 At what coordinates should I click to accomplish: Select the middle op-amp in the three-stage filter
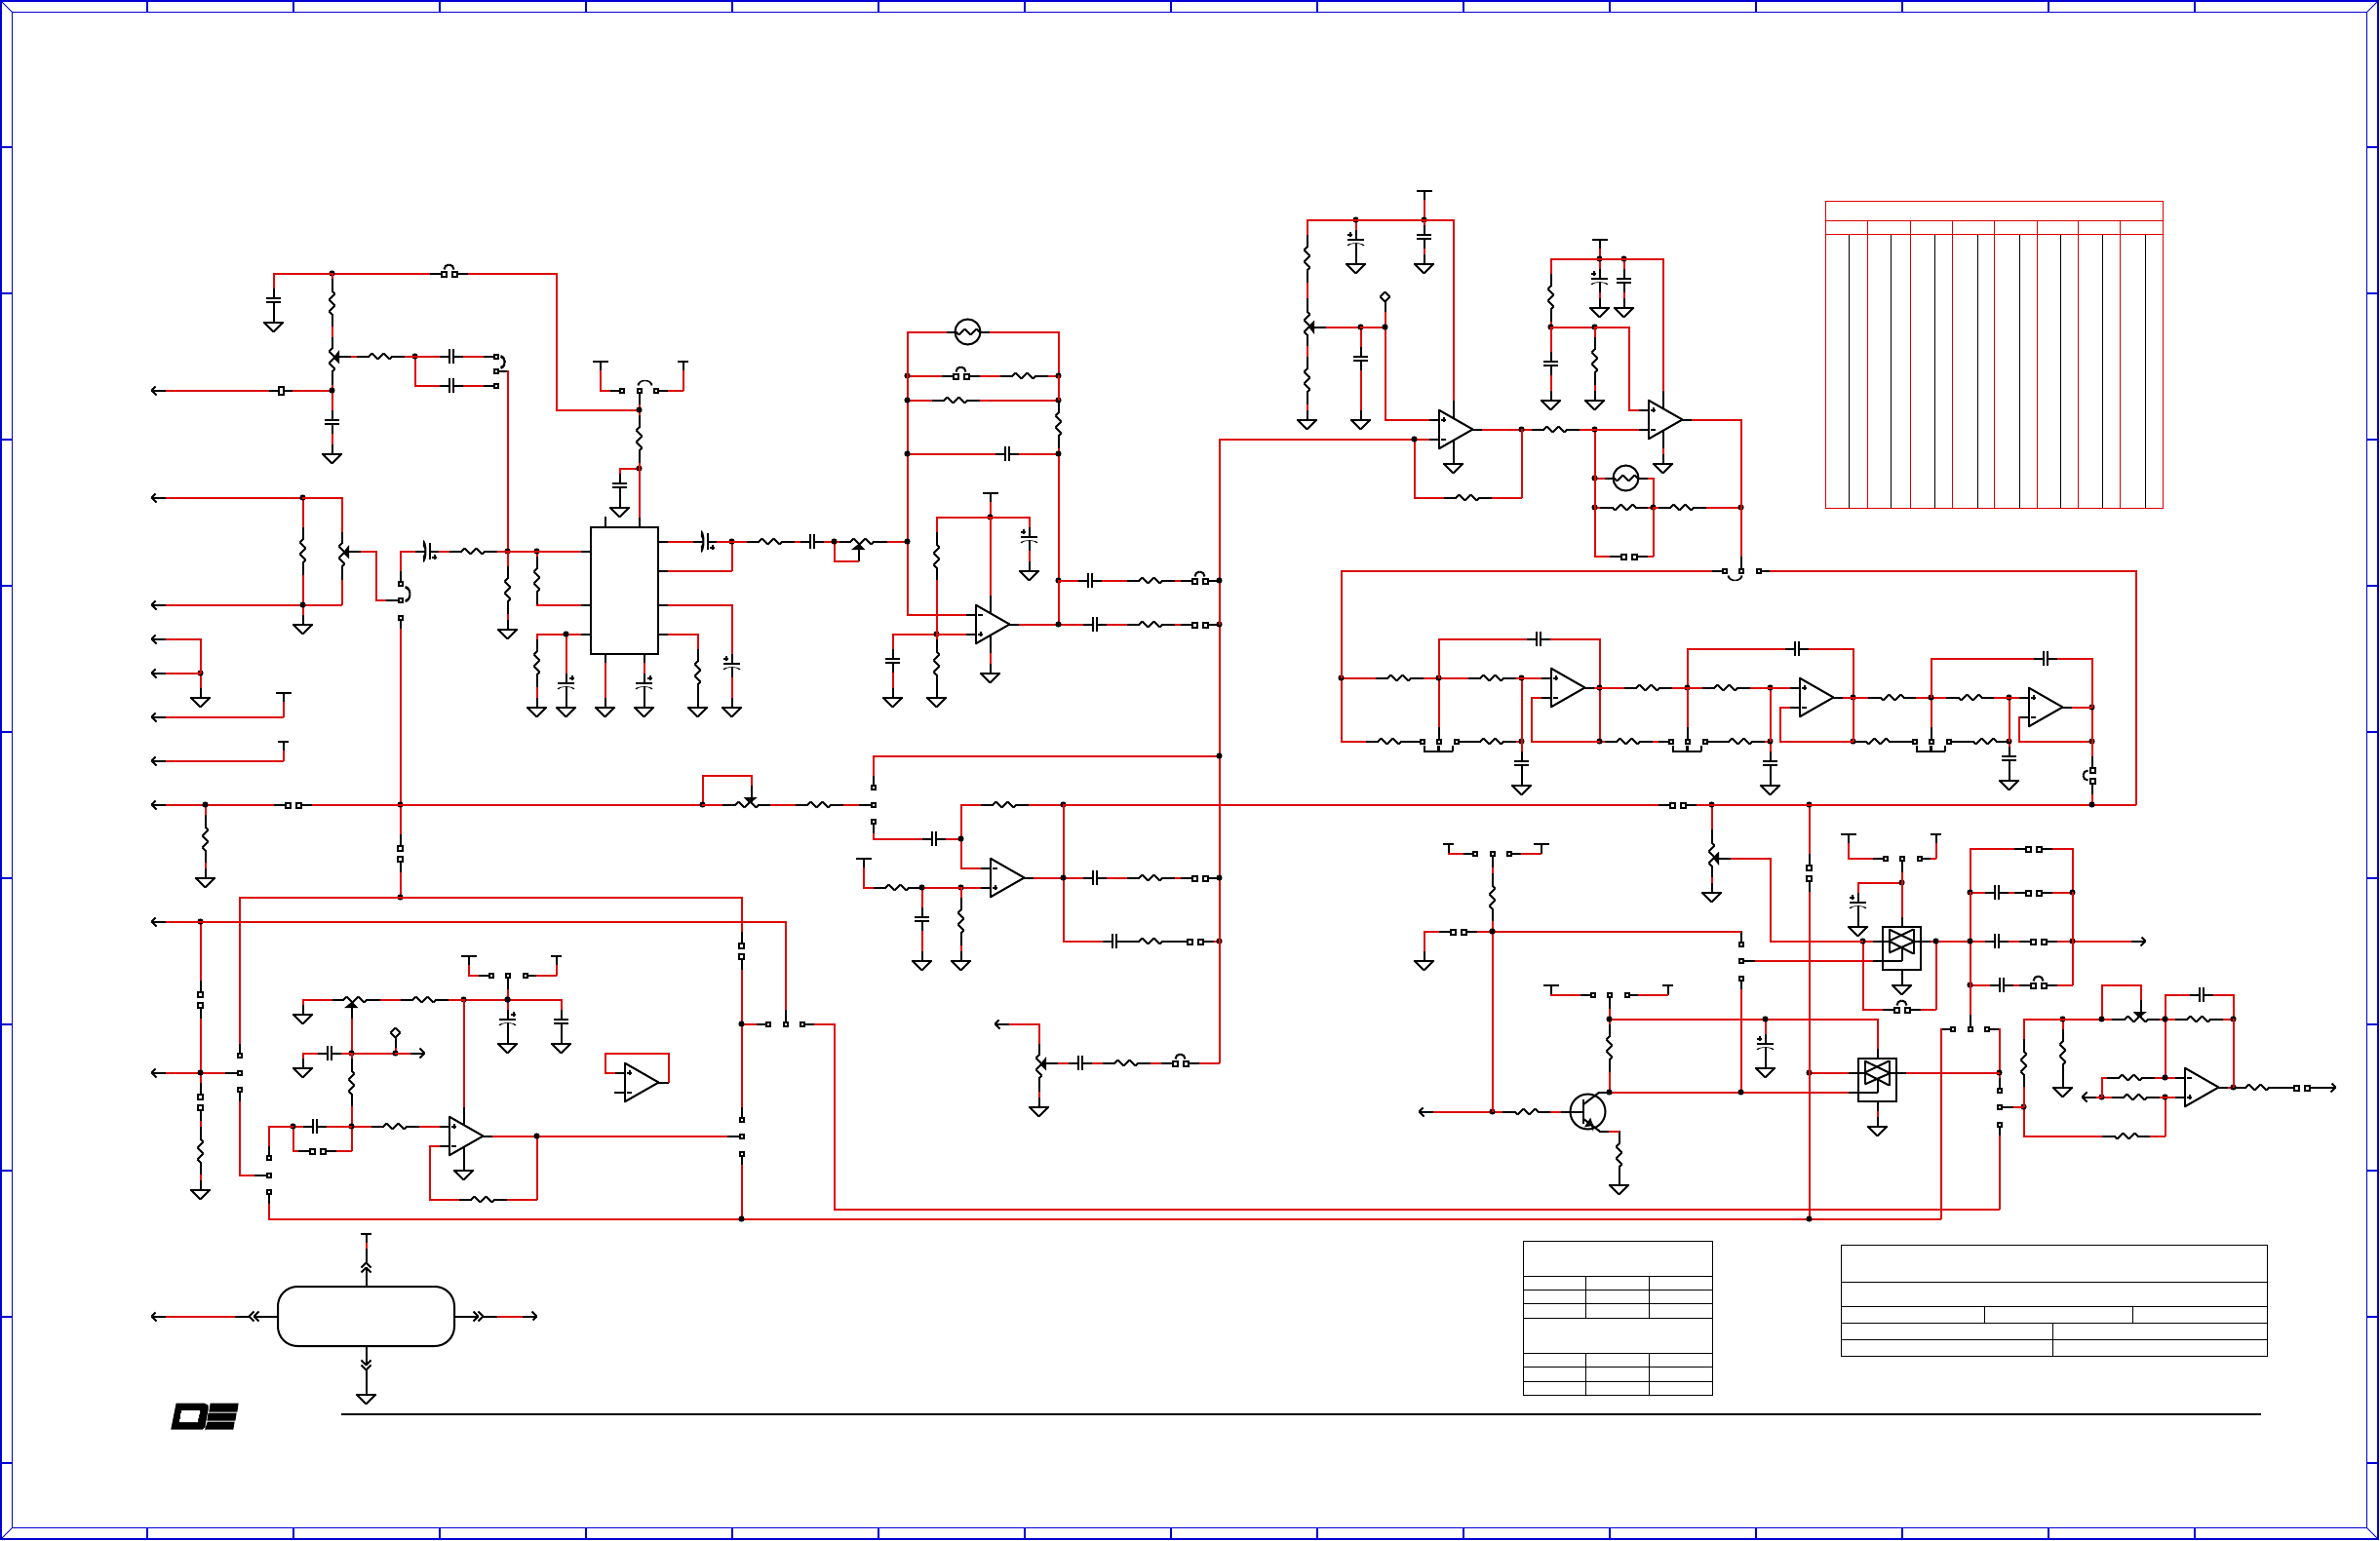point(1816,698)
